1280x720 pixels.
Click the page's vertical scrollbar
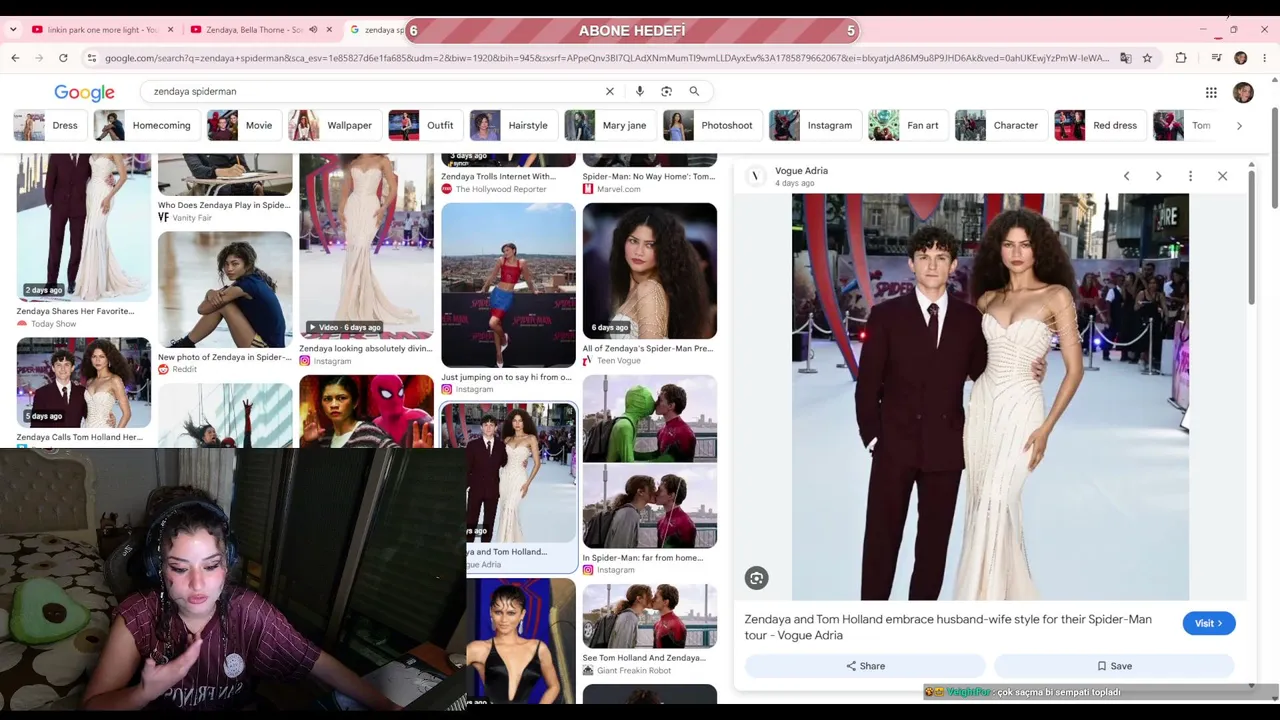pos(1274,158)
